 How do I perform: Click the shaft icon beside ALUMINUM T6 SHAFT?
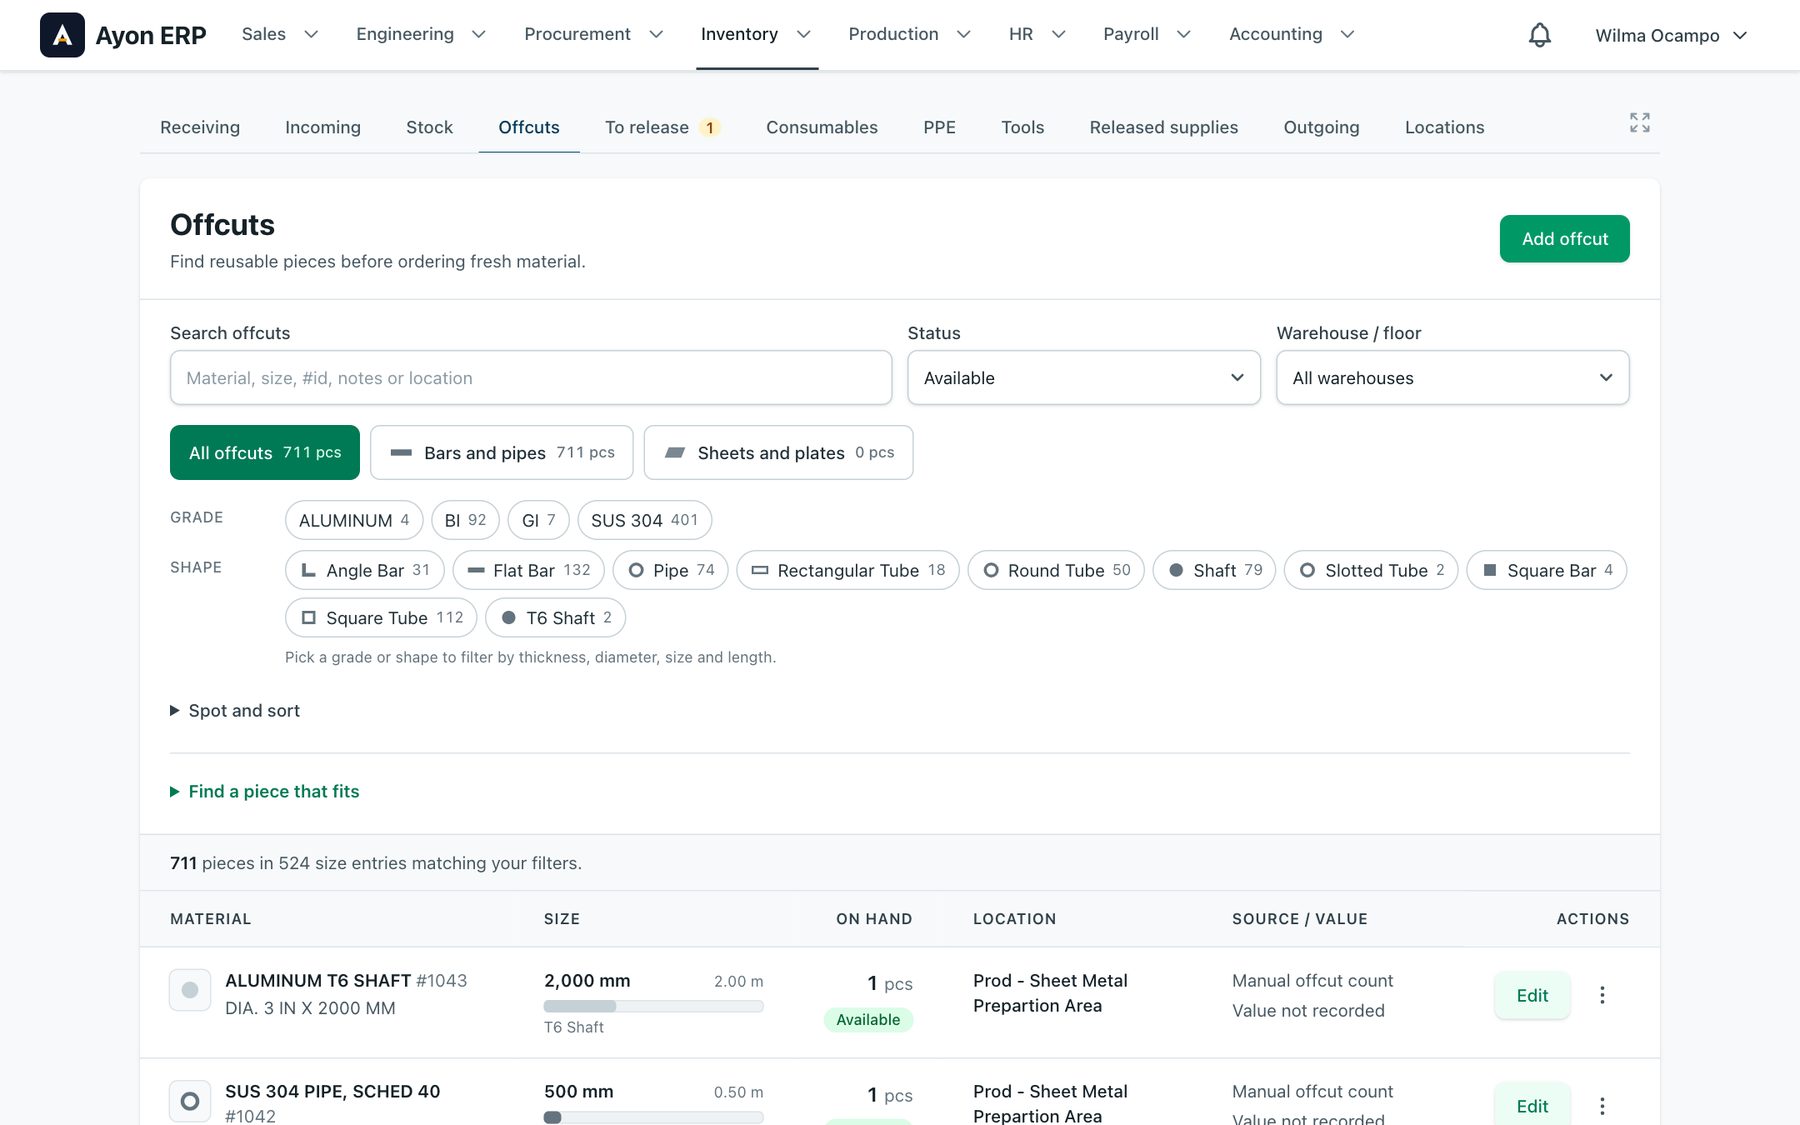[x=190, y=990]
